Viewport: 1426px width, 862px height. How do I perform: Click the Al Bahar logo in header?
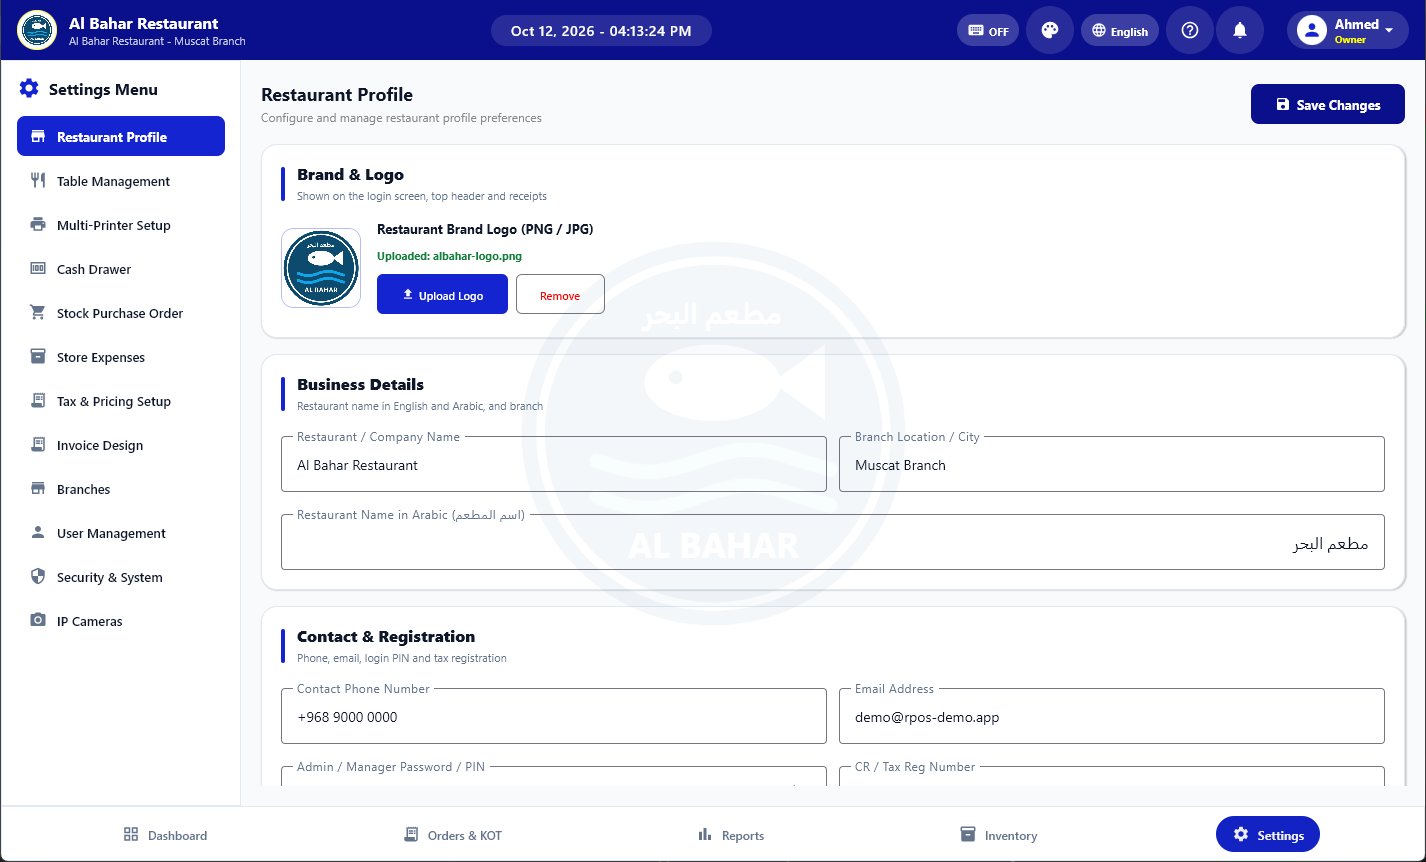pyautogui.click(x=37, y=30)
